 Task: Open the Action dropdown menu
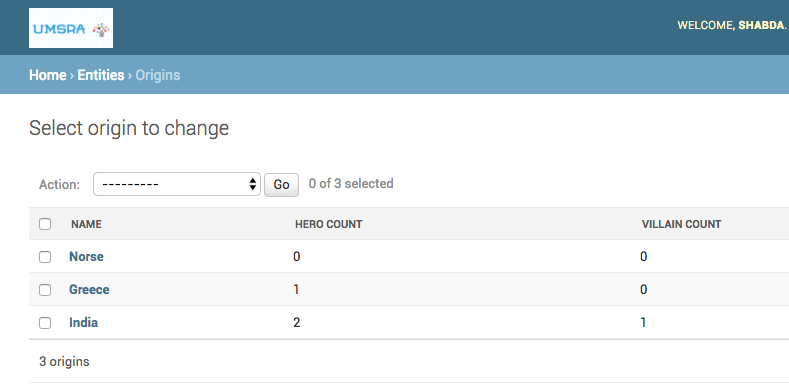coord(177,184)
